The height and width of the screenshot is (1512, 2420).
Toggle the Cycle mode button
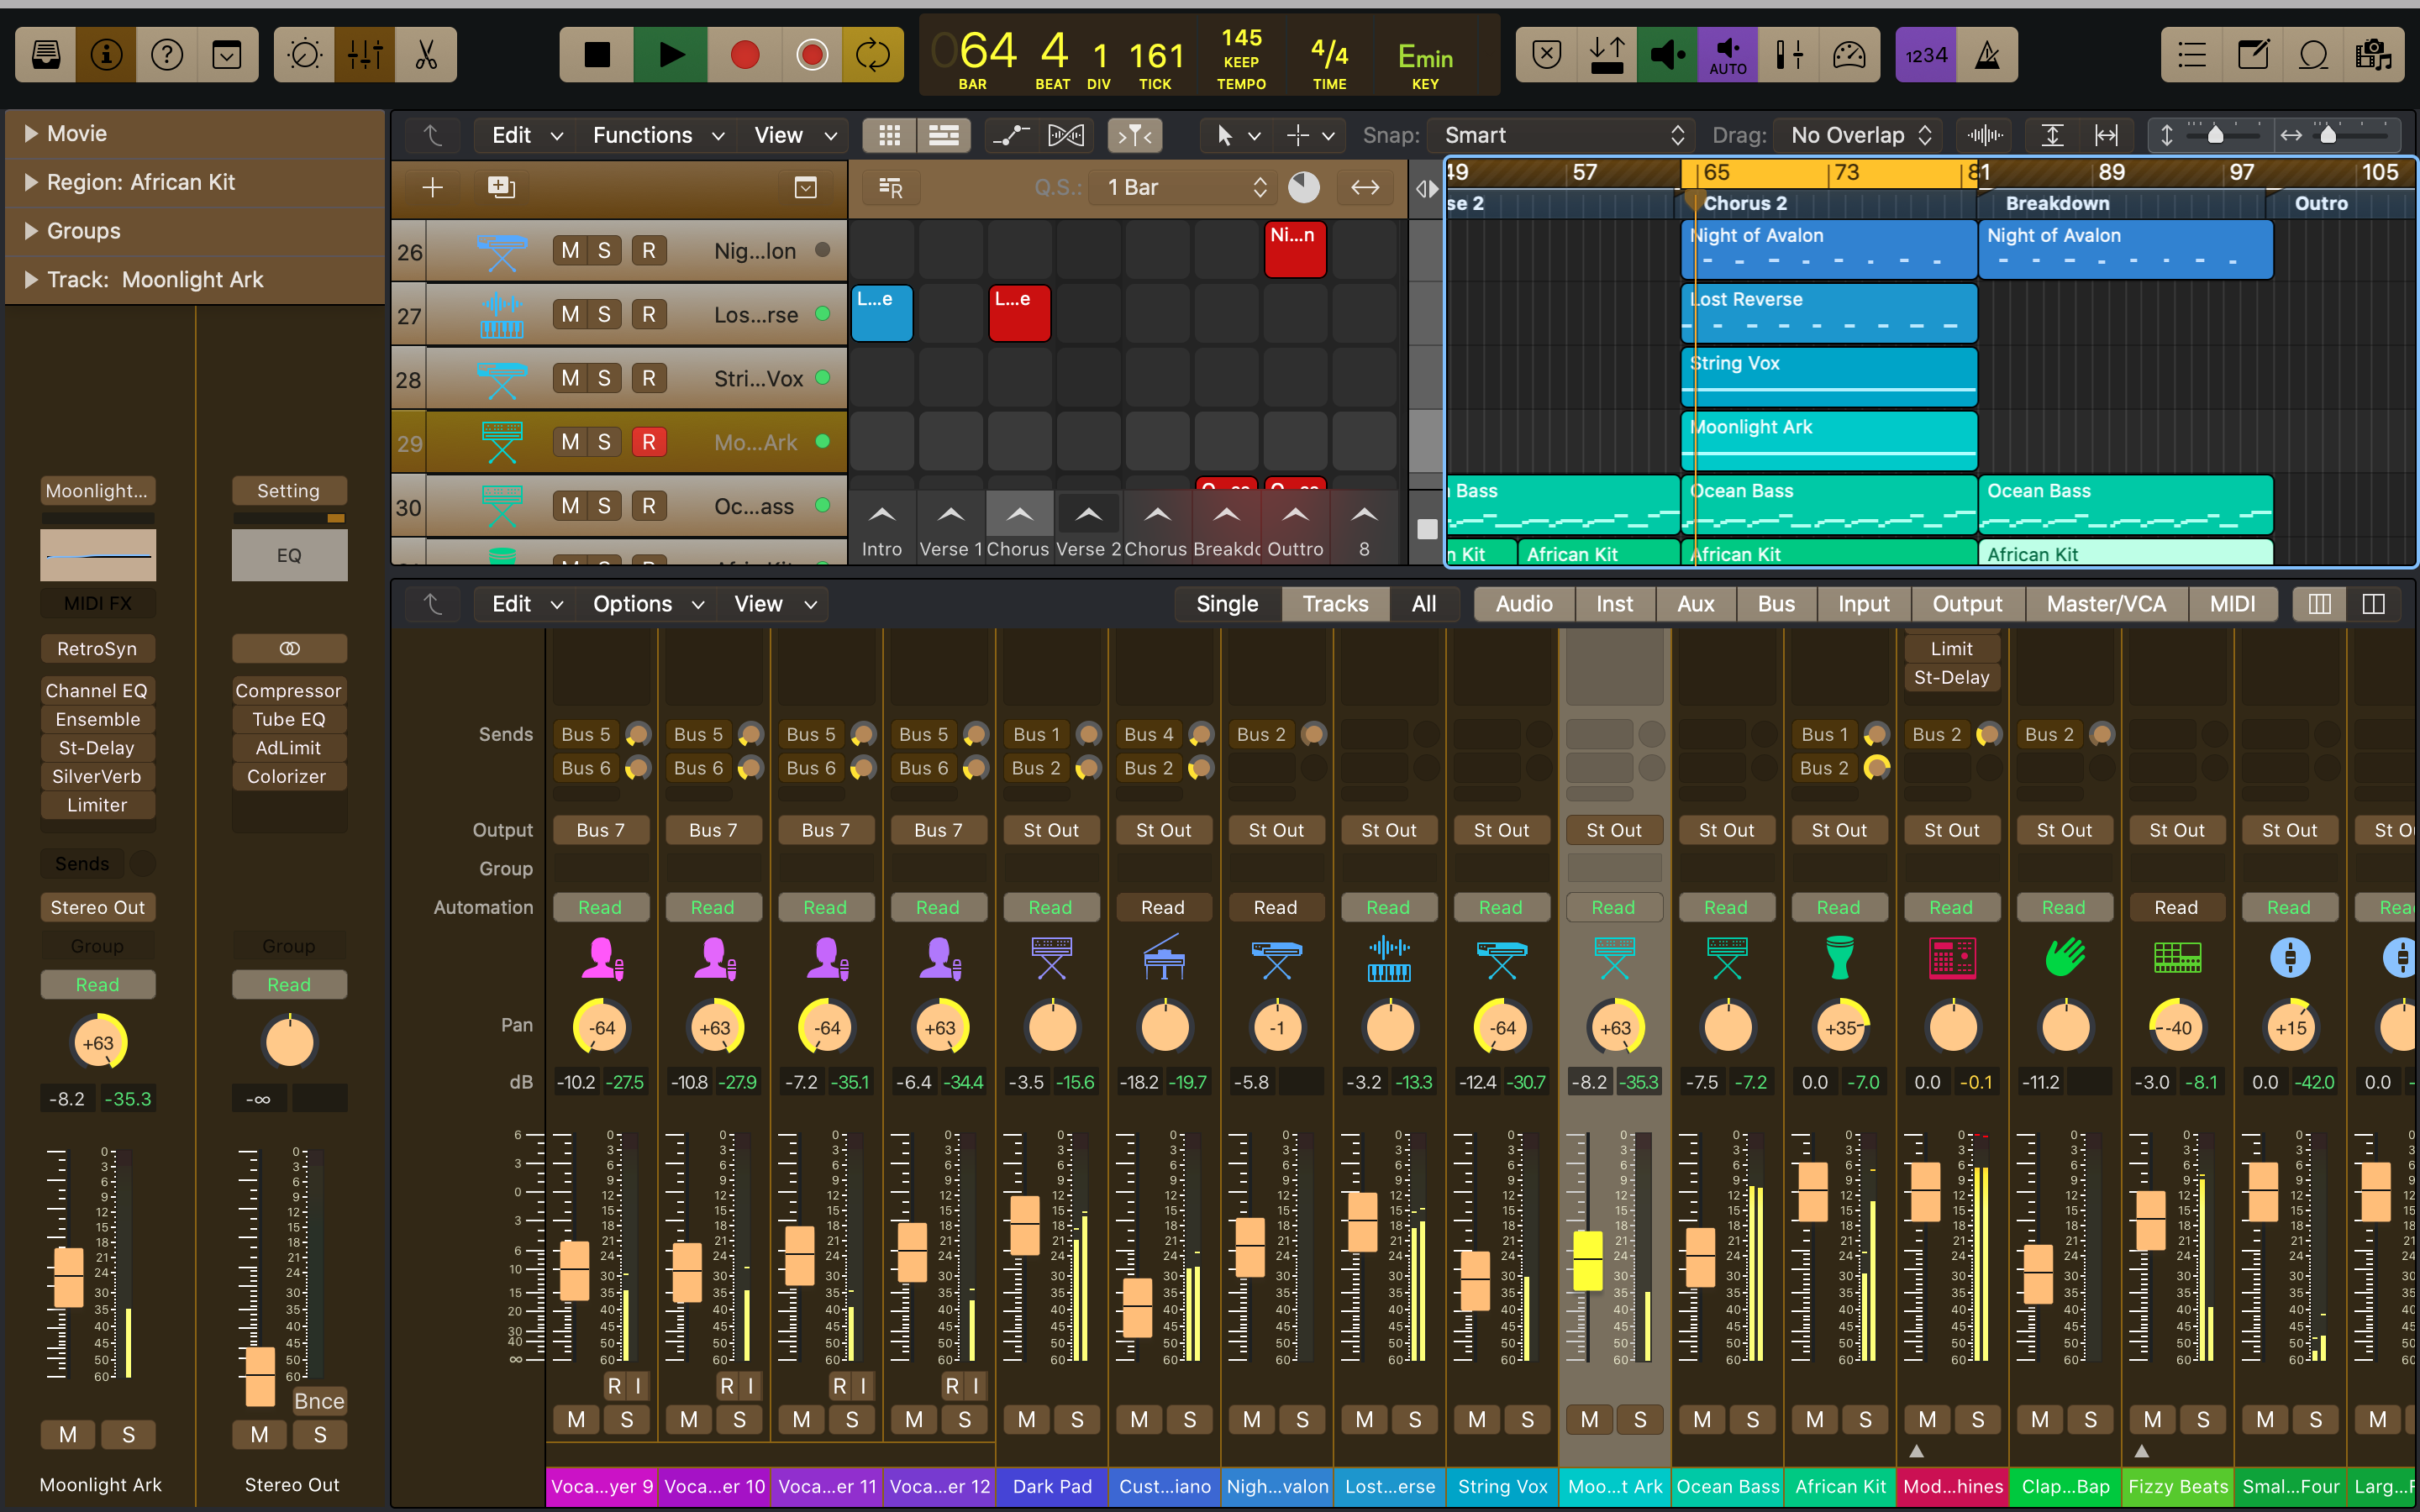pos(872,55)
